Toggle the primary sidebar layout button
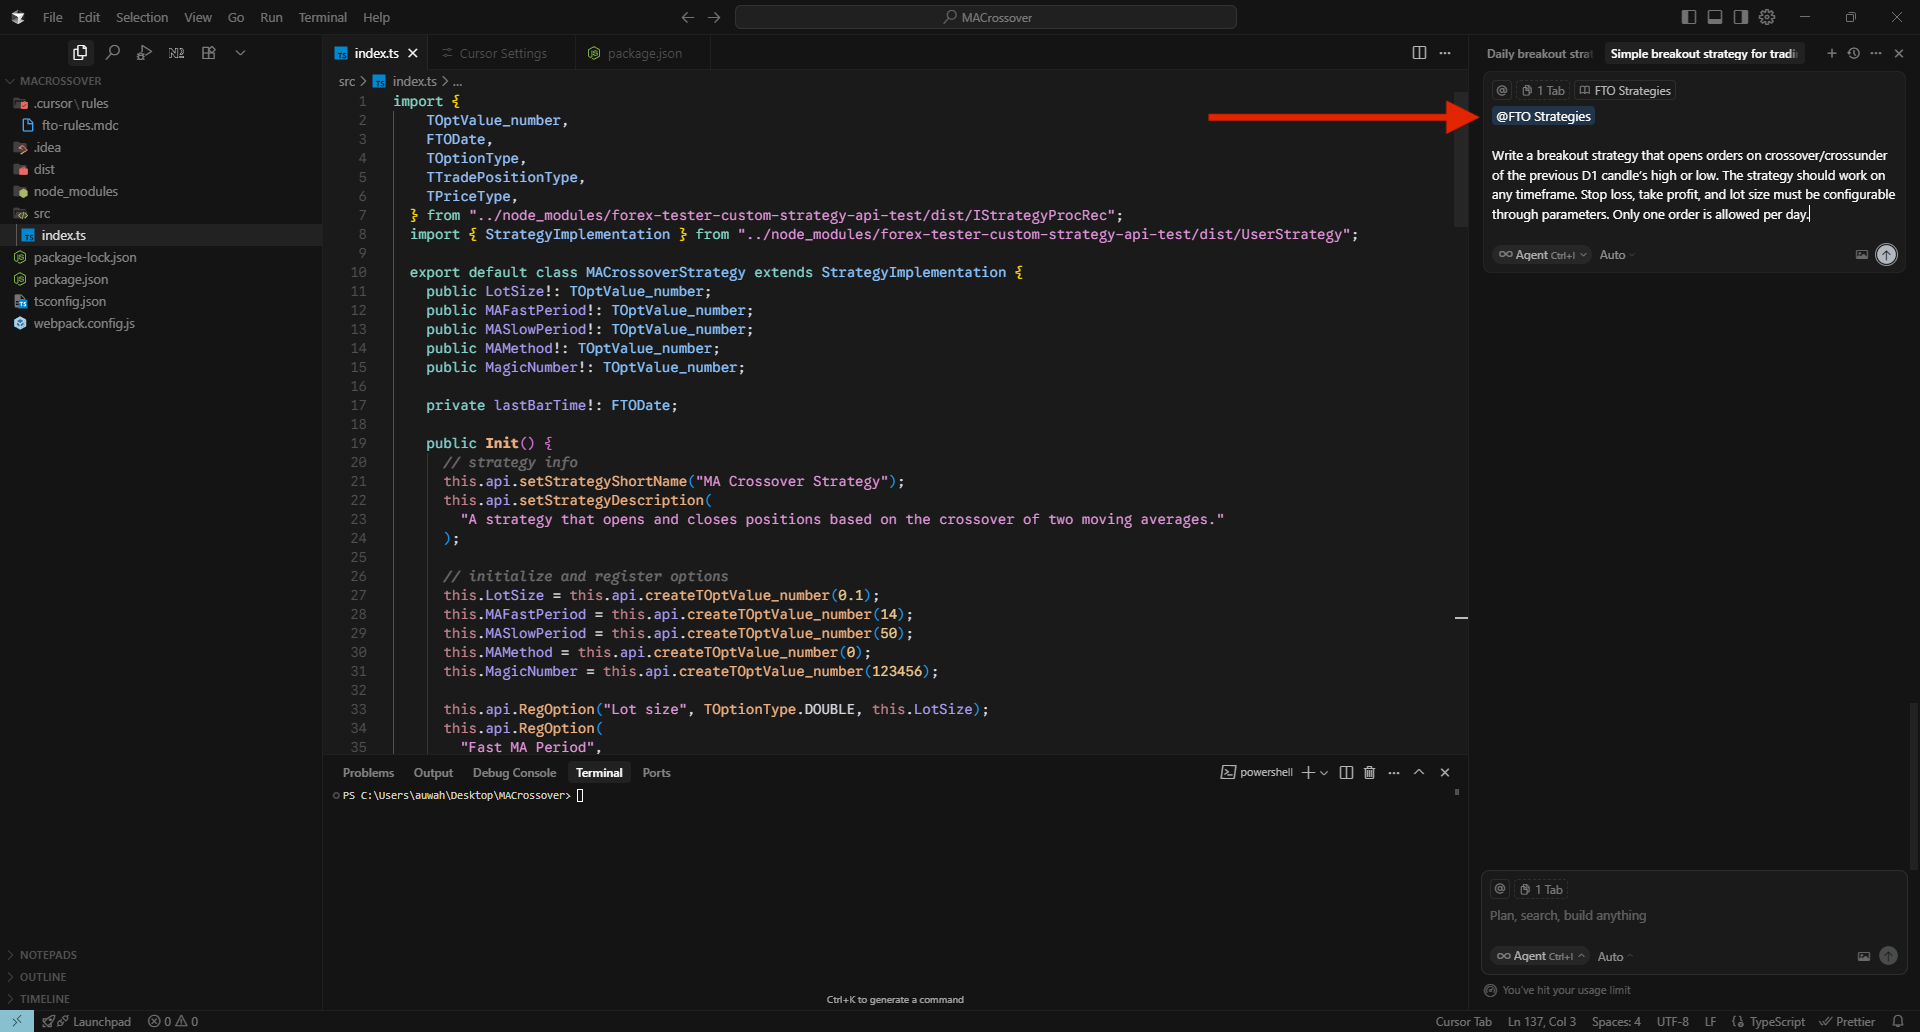 coord(1689,17)
